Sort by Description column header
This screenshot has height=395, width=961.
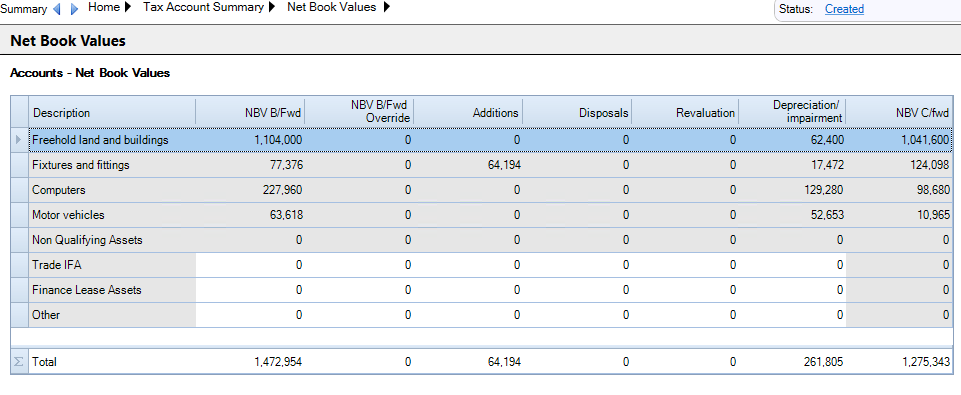tap(112, 113)
